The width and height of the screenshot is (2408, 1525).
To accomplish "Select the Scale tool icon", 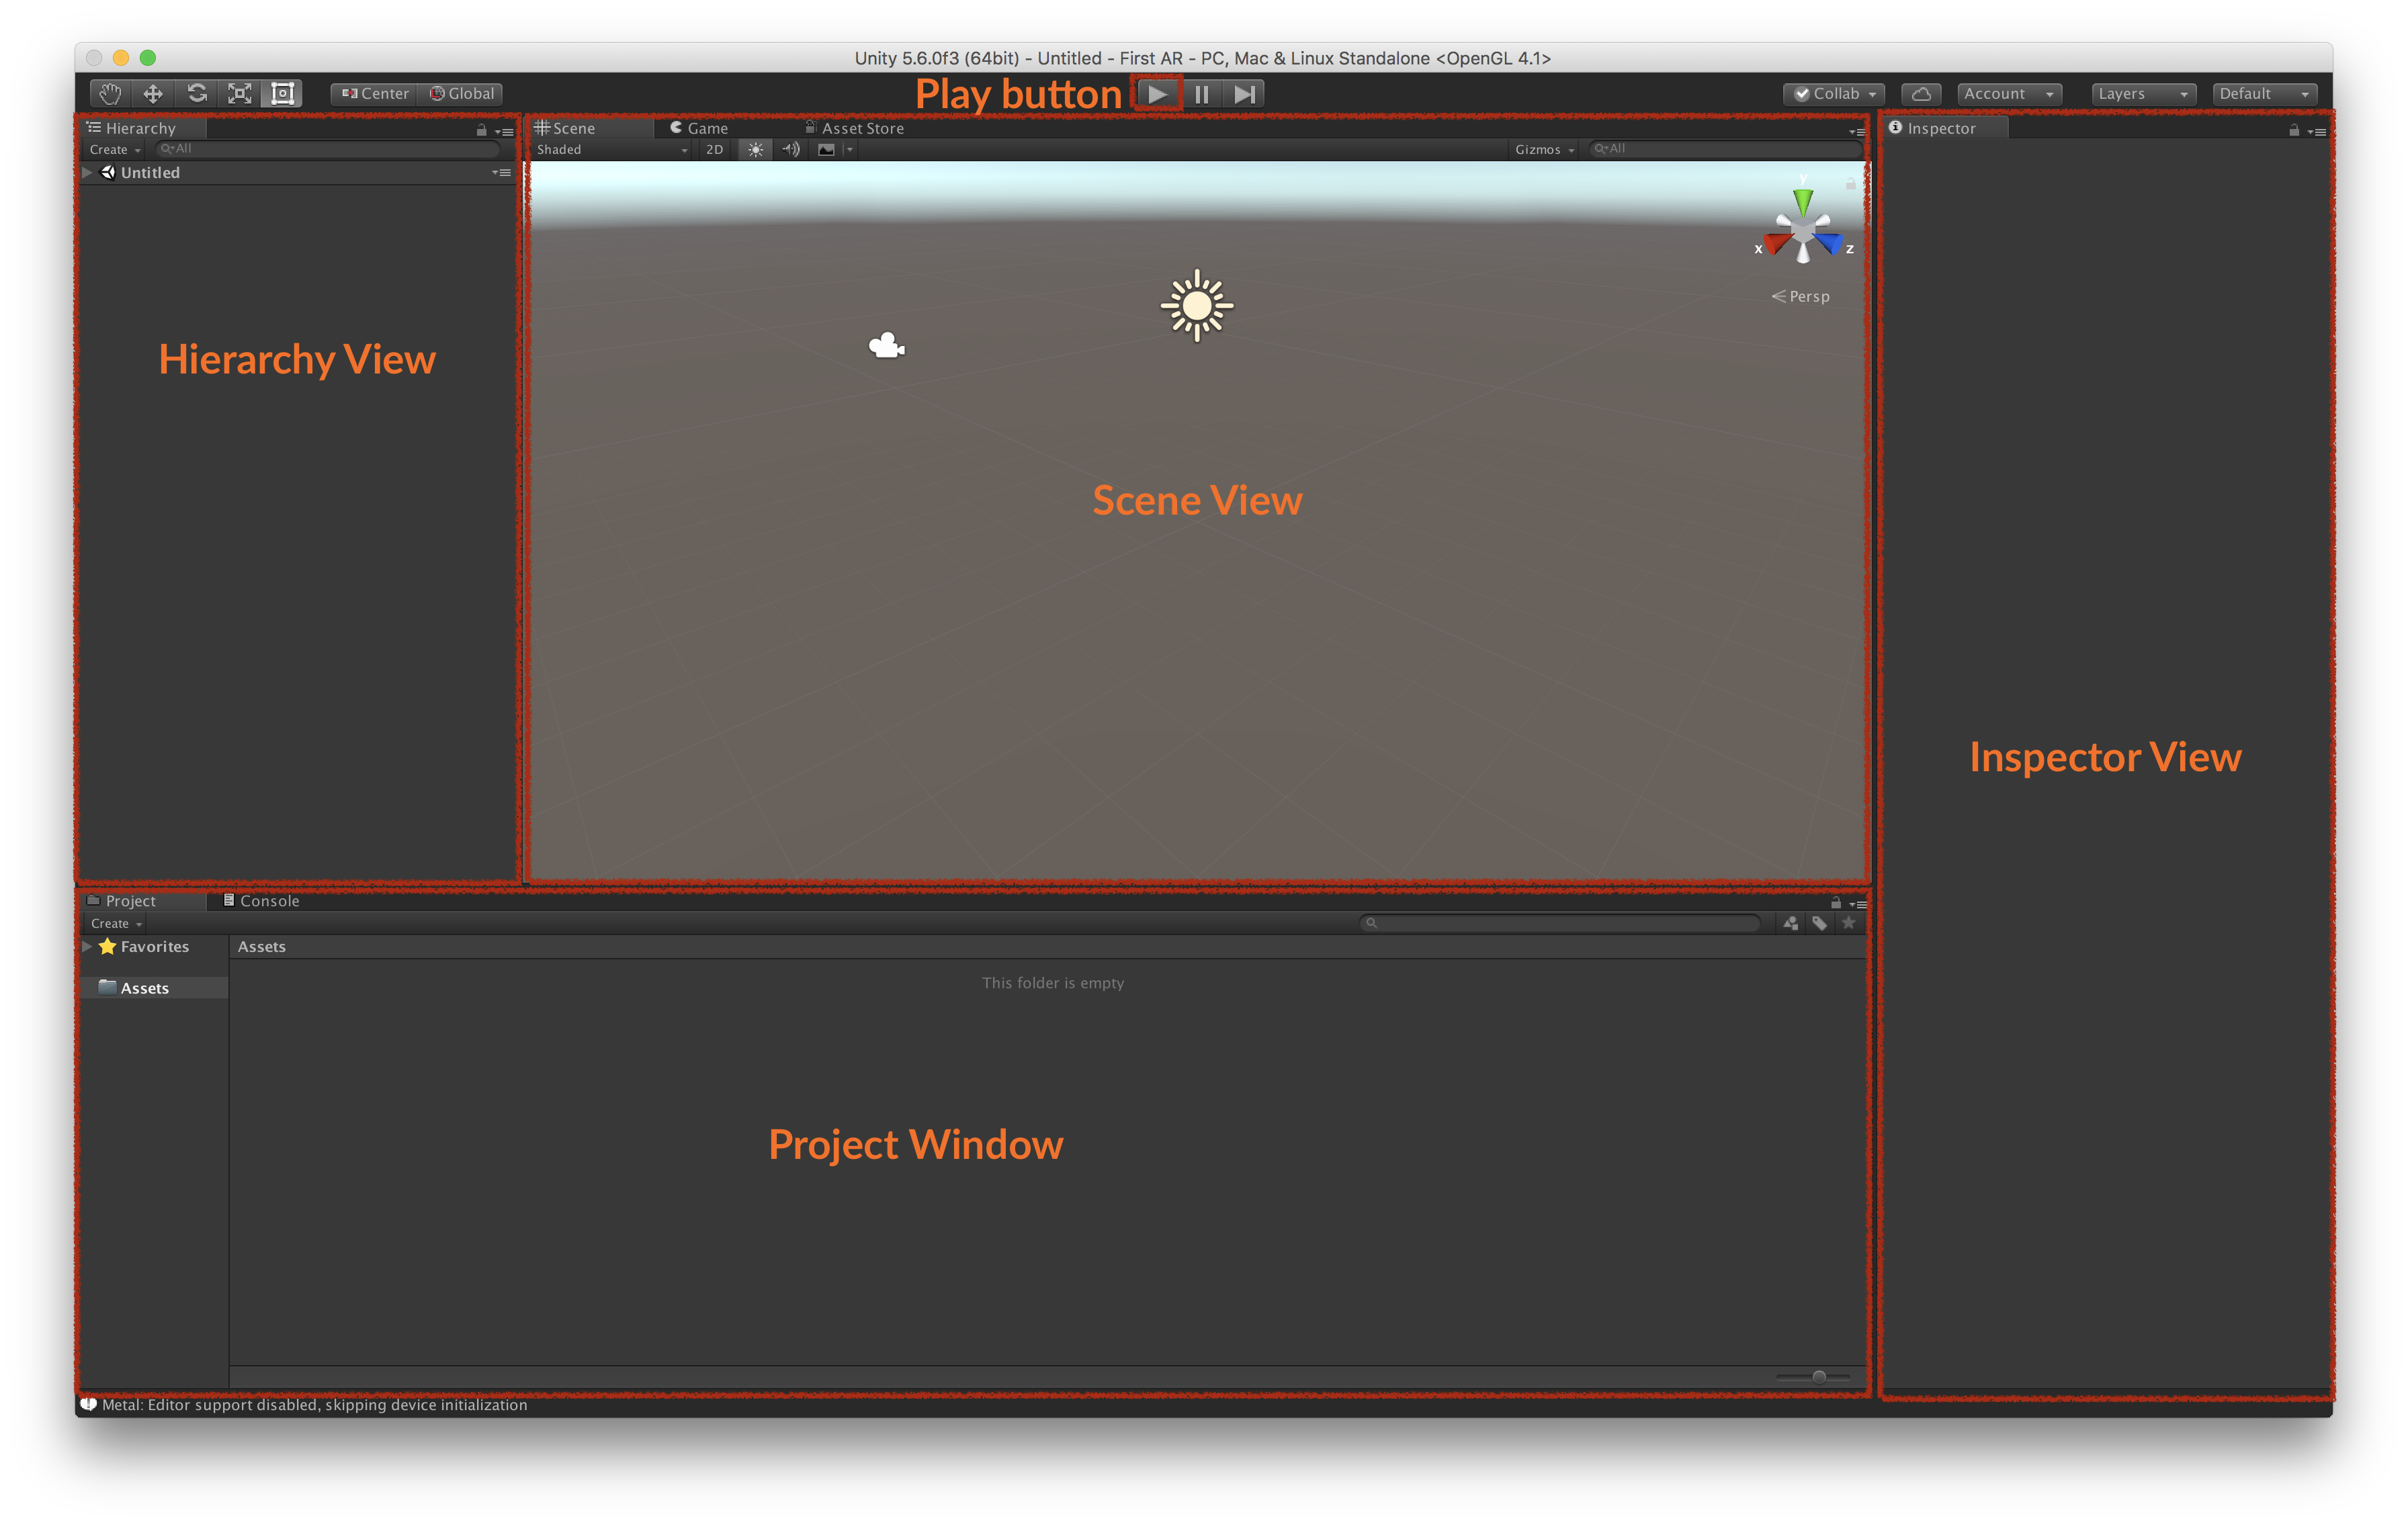I will point(240,93).
